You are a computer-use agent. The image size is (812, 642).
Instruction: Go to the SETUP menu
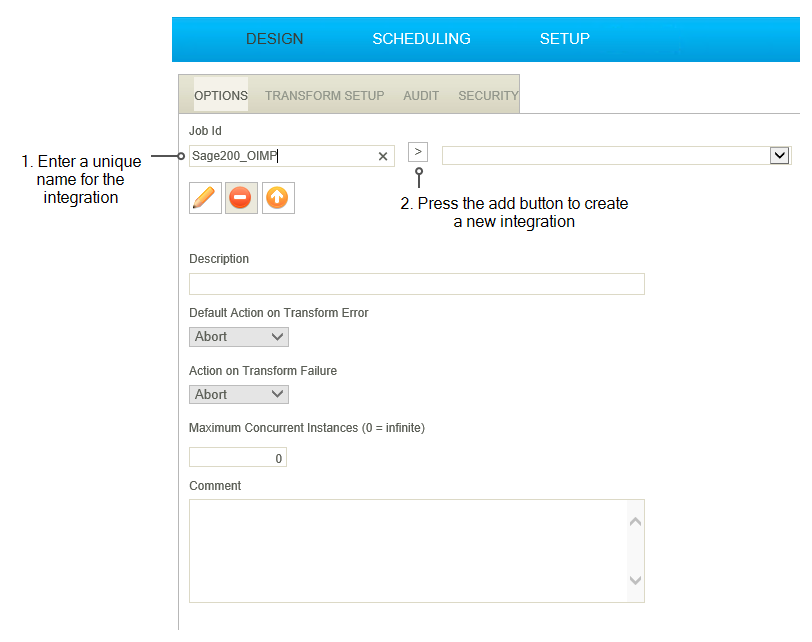(x=564, y=39)
